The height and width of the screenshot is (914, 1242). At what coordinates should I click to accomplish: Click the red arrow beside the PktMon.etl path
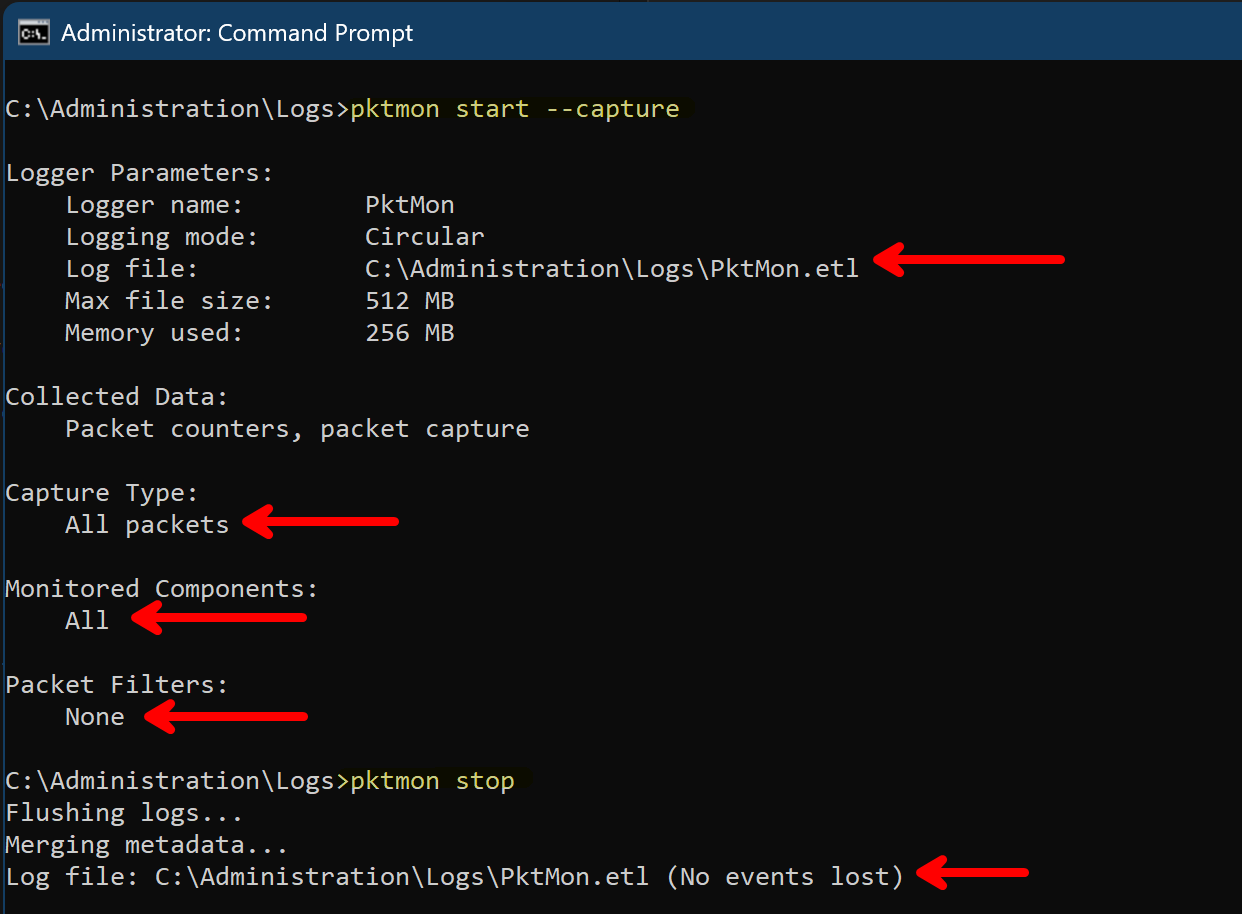coord(968,260)
